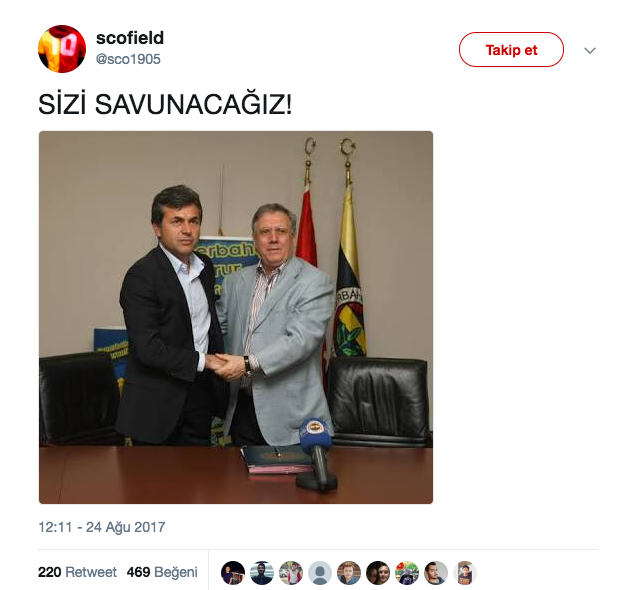Open the Darth Vader liker avatar
Screen dimensions: 633x590
coord(407,573)
